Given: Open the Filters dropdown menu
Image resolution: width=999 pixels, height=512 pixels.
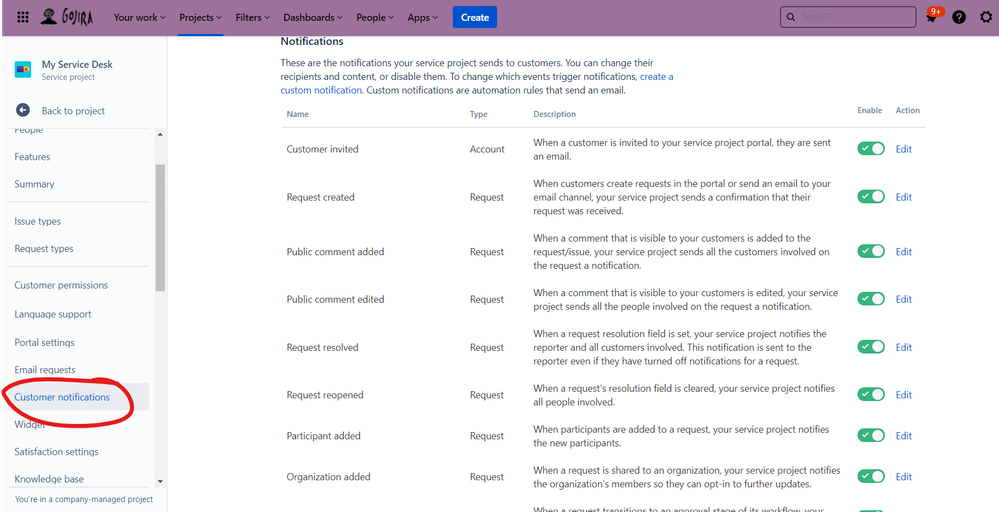Looking at the screenshot, I should point(252,18).
